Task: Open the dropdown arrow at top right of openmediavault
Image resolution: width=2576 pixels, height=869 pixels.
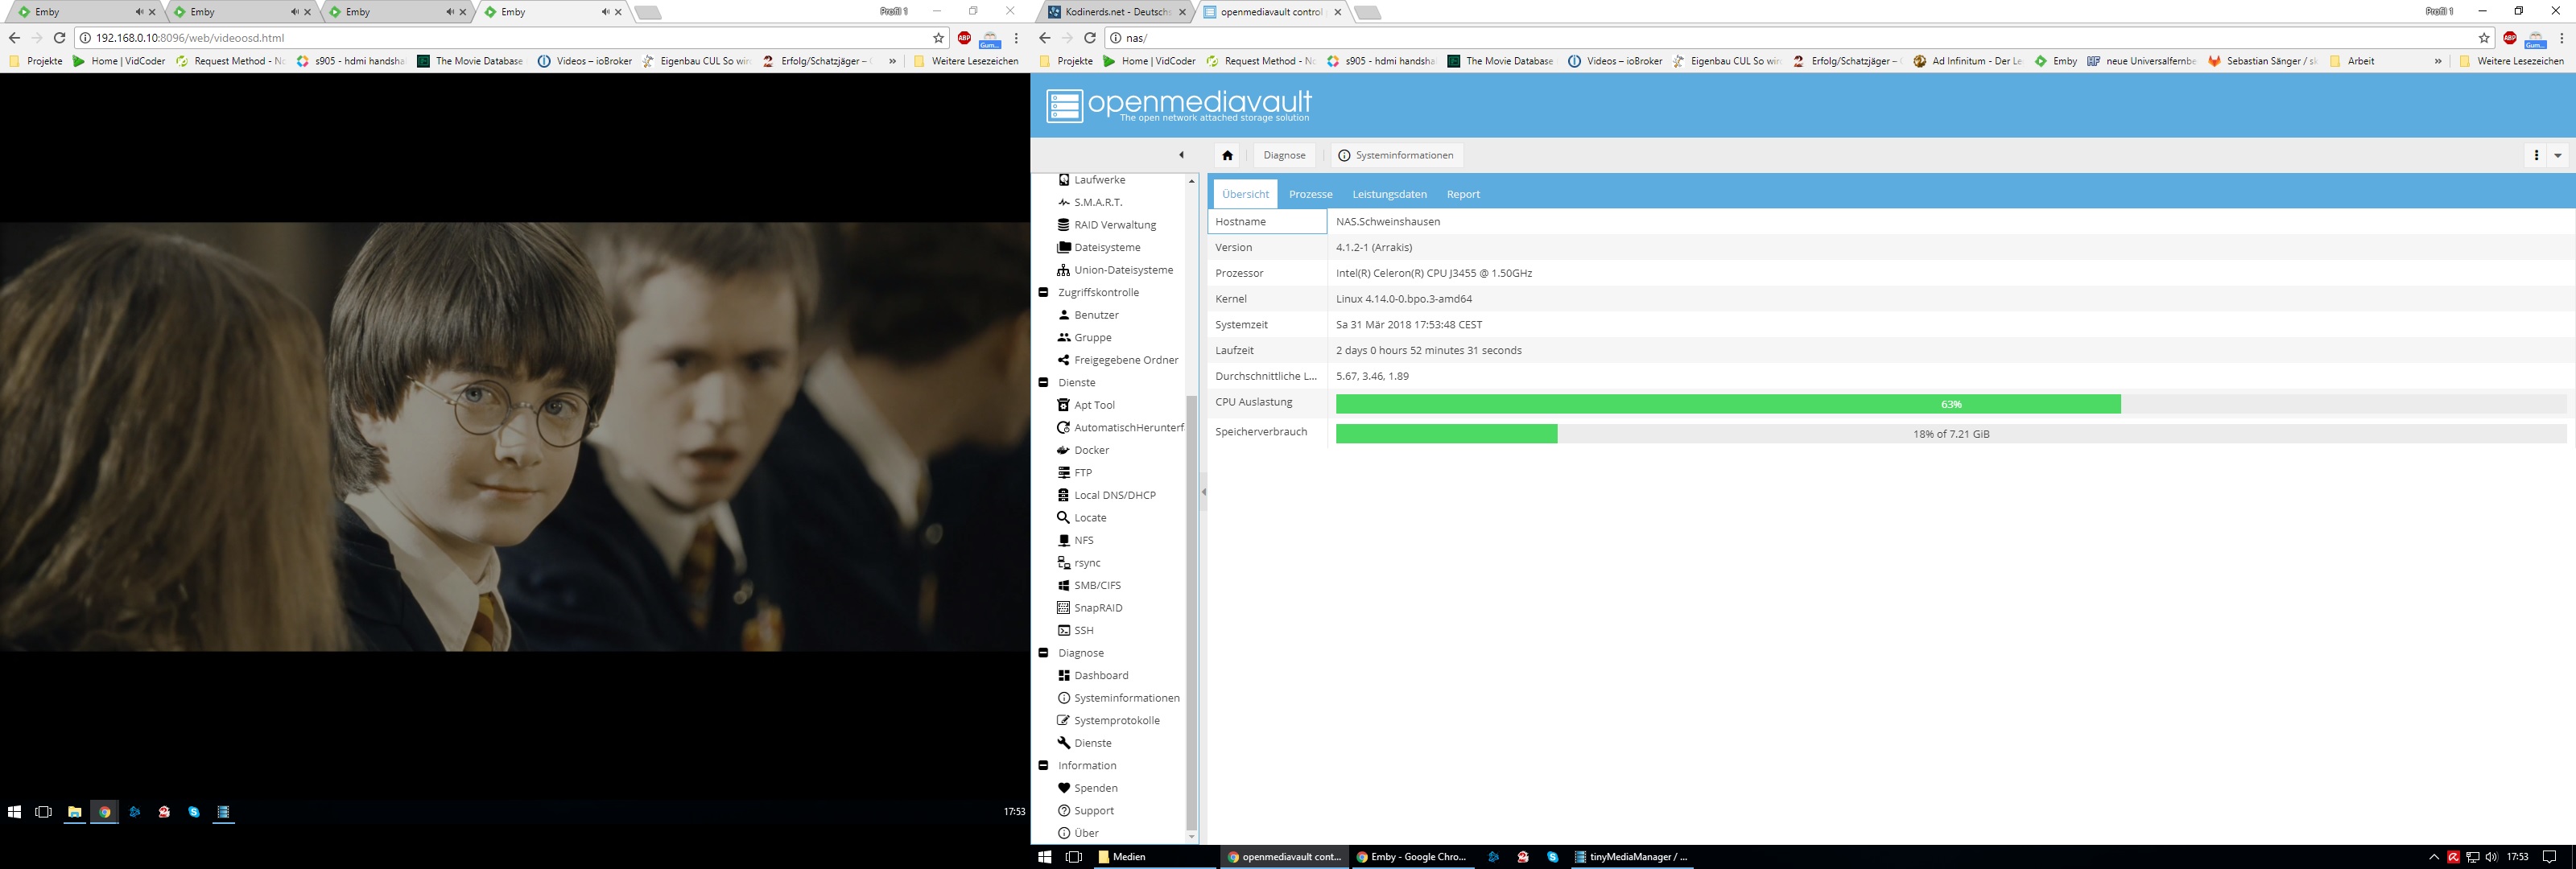Action: coord(2557,155)
